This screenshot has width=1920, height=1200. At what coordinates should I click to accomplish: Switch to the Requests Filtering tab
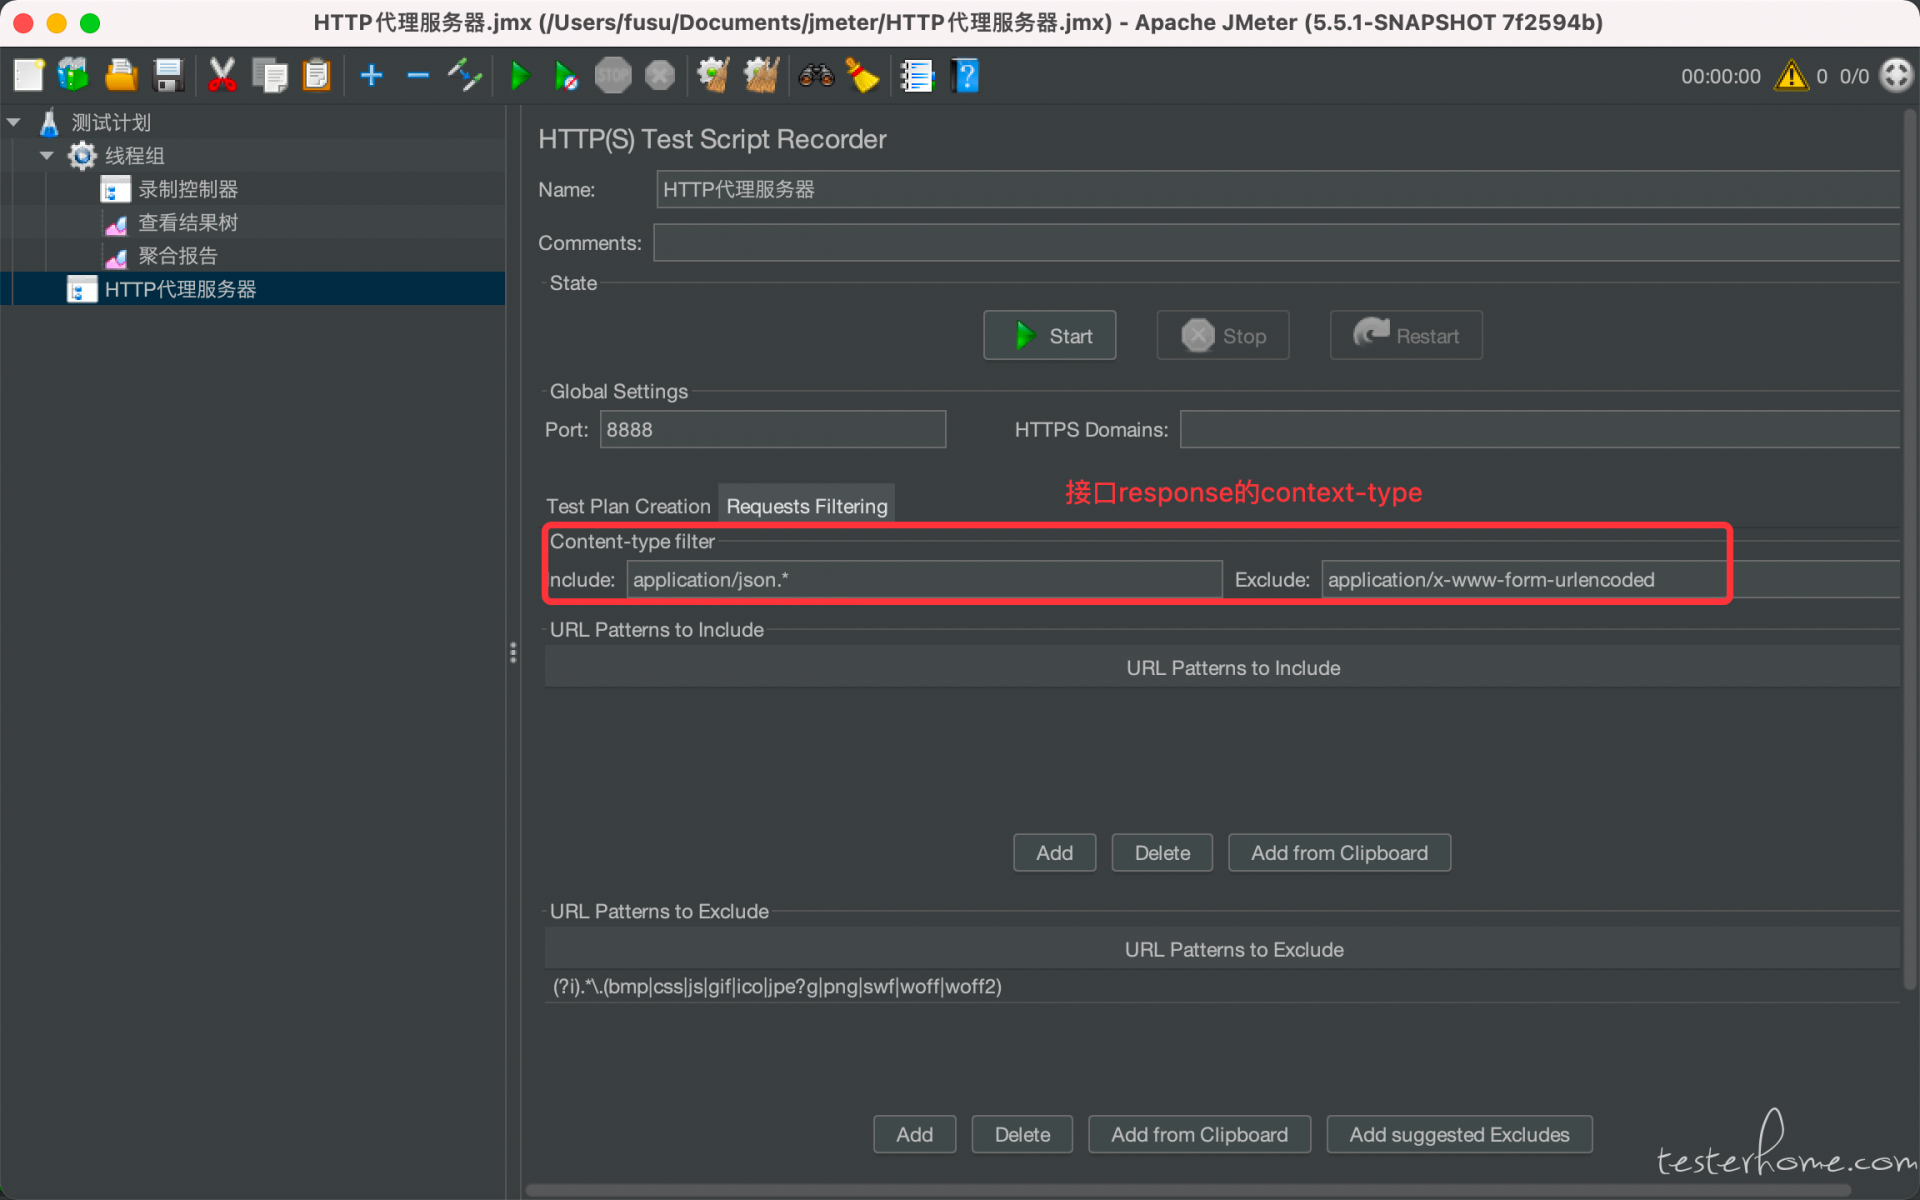pos(807,506)
